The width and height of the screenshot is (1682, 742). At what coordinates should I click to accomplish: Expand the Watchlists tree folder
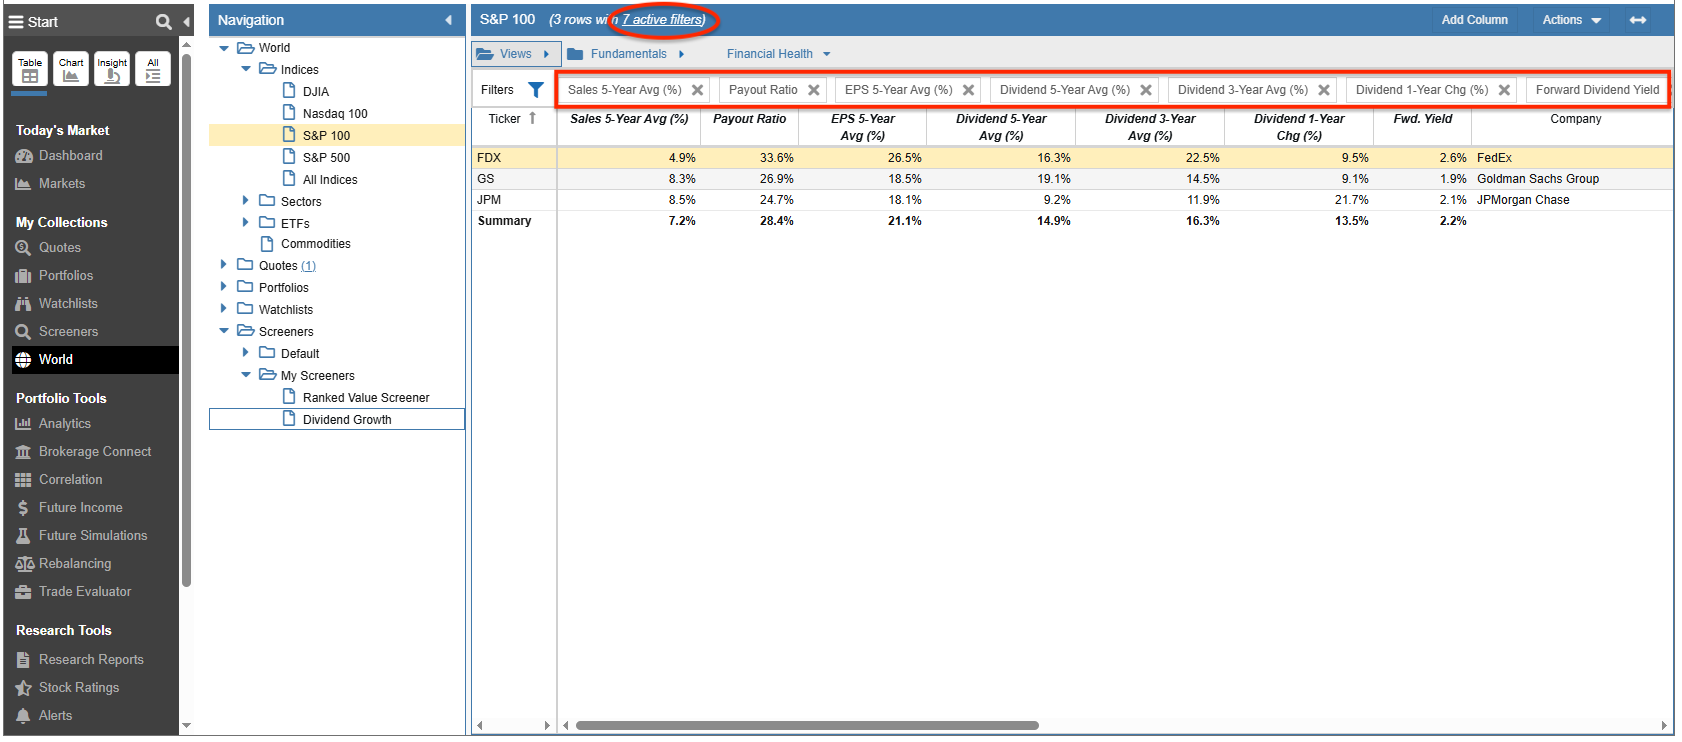pos(224,309)
